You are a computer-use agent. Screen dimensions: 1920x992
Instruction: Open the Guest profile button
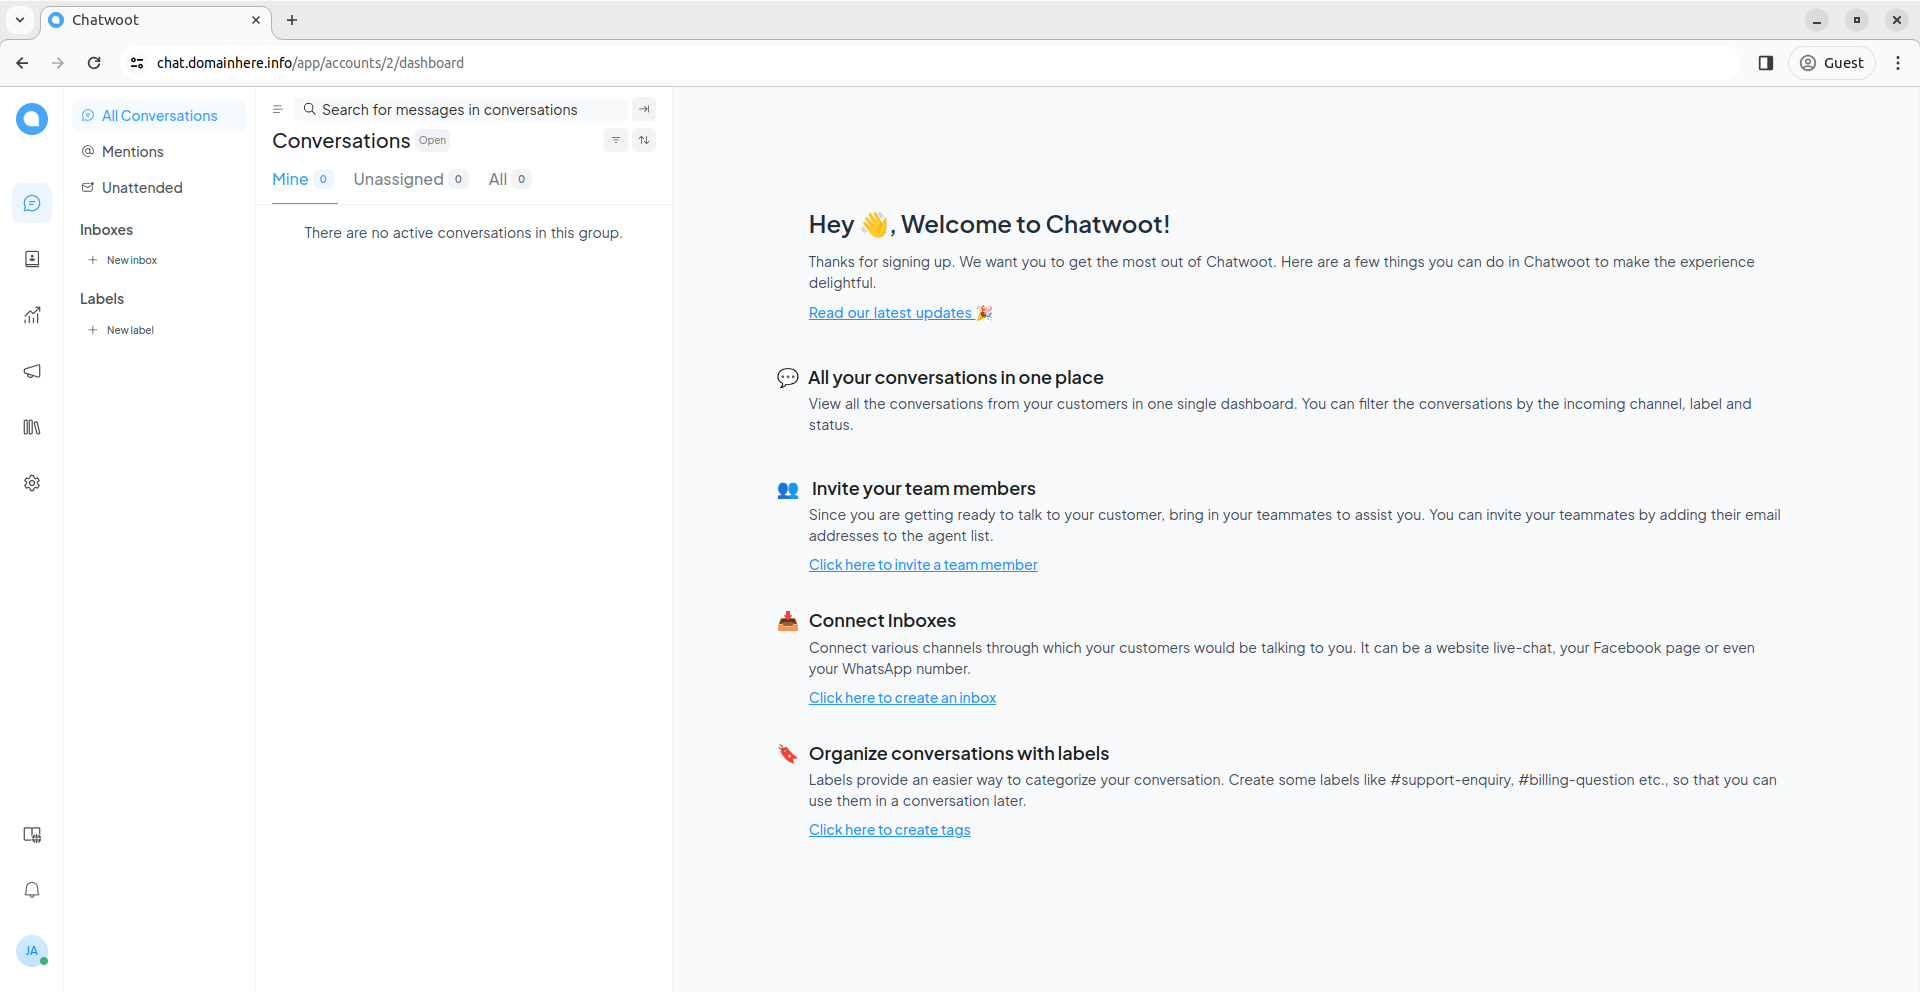click(1832, 62)
